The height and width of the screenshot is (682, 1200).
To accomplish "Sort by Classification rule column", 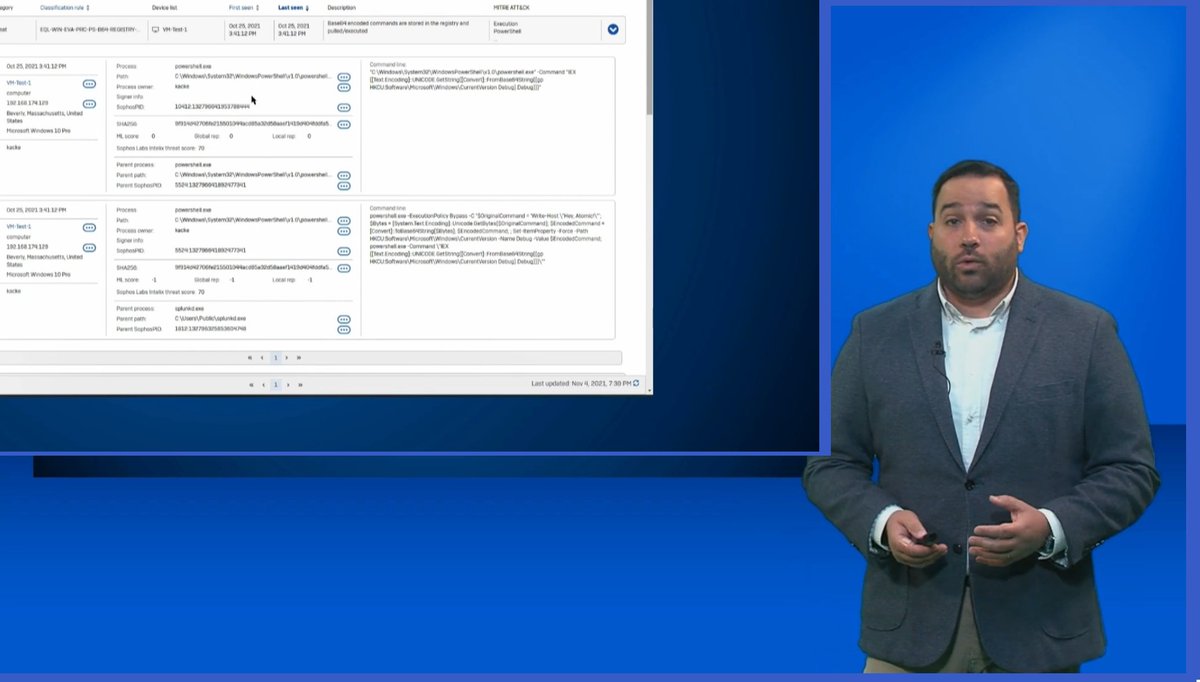I will click(65, 7).
